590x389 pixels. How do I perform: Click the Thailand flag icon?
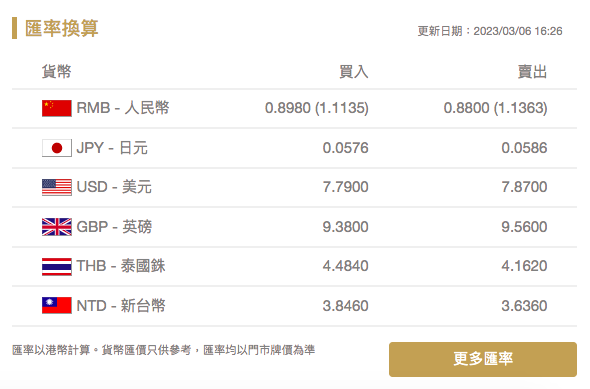(x=56, y=266)
